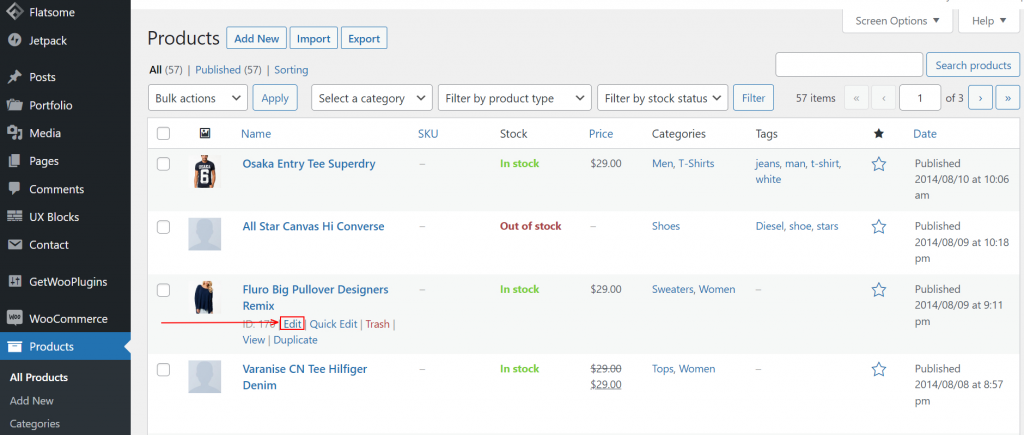The height and width of the screenshot is (435, 1024).
Task: Open the Flatsome theme menu icon
Action: click(14, 12)
